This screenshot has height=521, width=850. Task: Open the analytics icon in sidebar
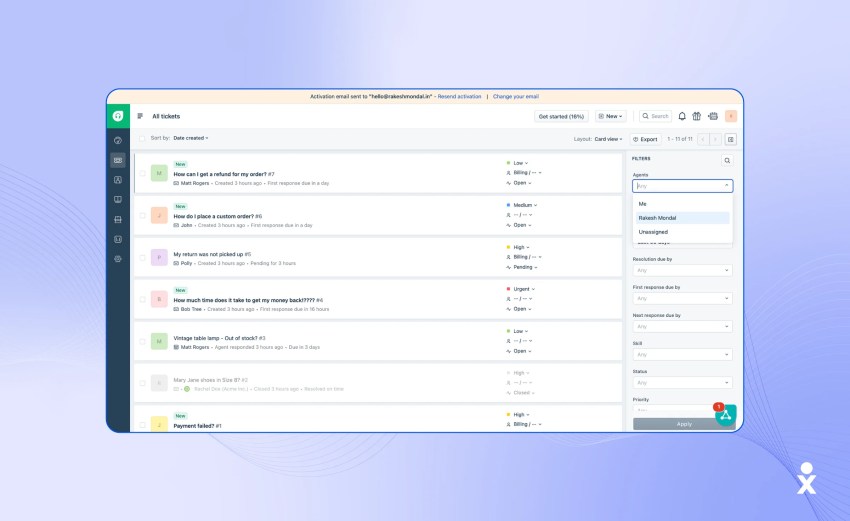pos(118,239)
